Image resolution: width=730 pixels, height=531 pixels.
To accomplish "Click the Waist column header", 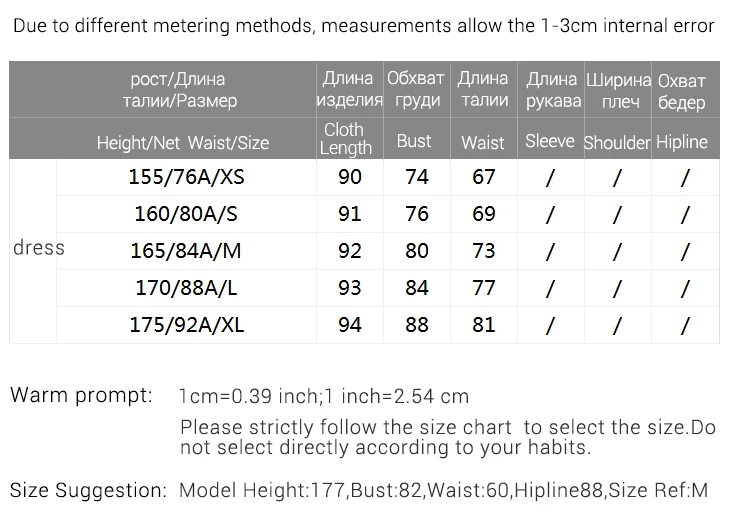I will point(483,142).
